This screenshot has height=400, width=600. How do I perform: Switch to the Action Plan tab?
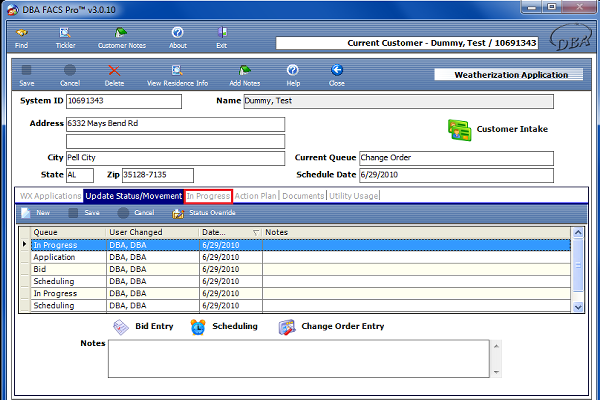pyautogui.click(x=256, y=196)
